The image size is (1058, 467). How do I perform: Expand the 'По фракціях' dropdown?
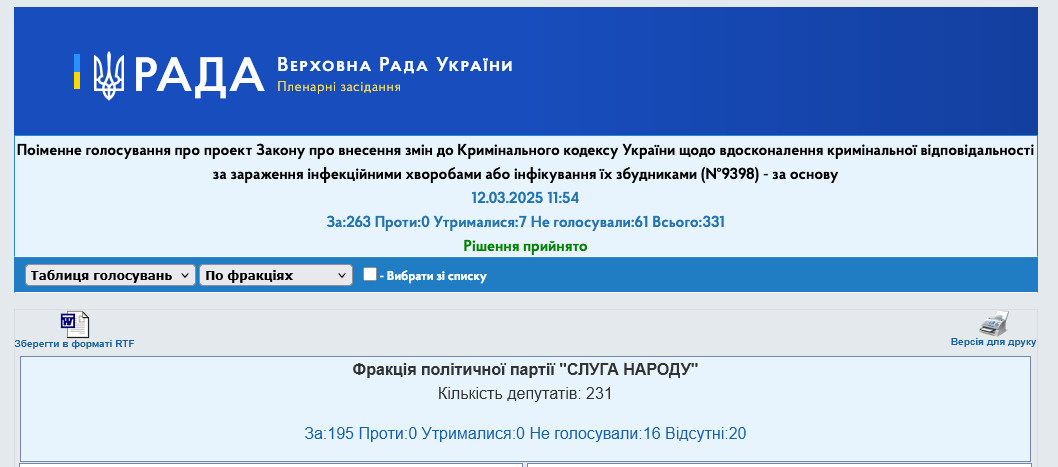pyautogui.click(x=275, y=275)
